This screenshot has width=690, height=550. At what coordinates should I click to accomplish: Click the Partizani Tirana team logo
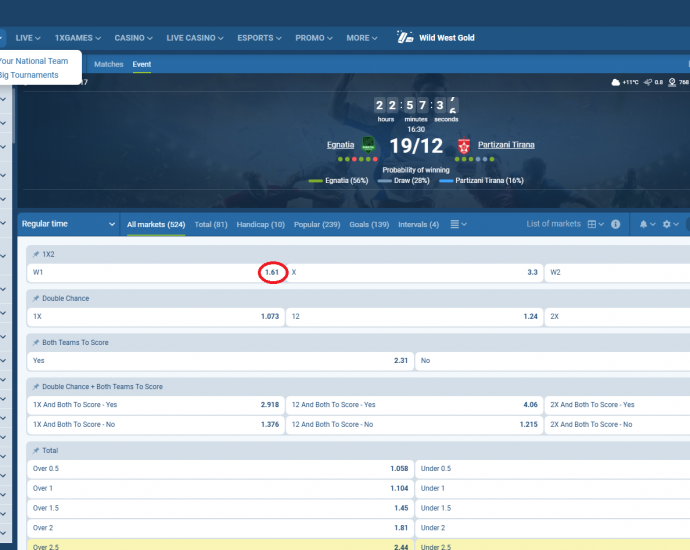(x=464, y=145)
